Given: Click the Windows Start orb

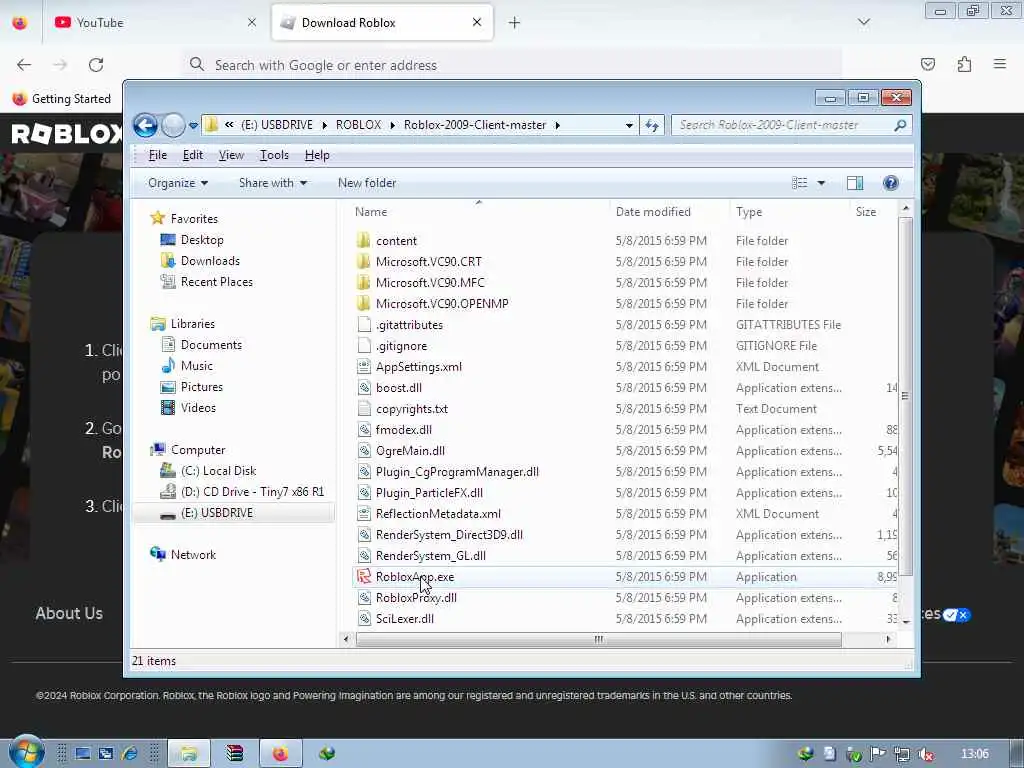Looking at the screenshot, I should pos(27,752).
